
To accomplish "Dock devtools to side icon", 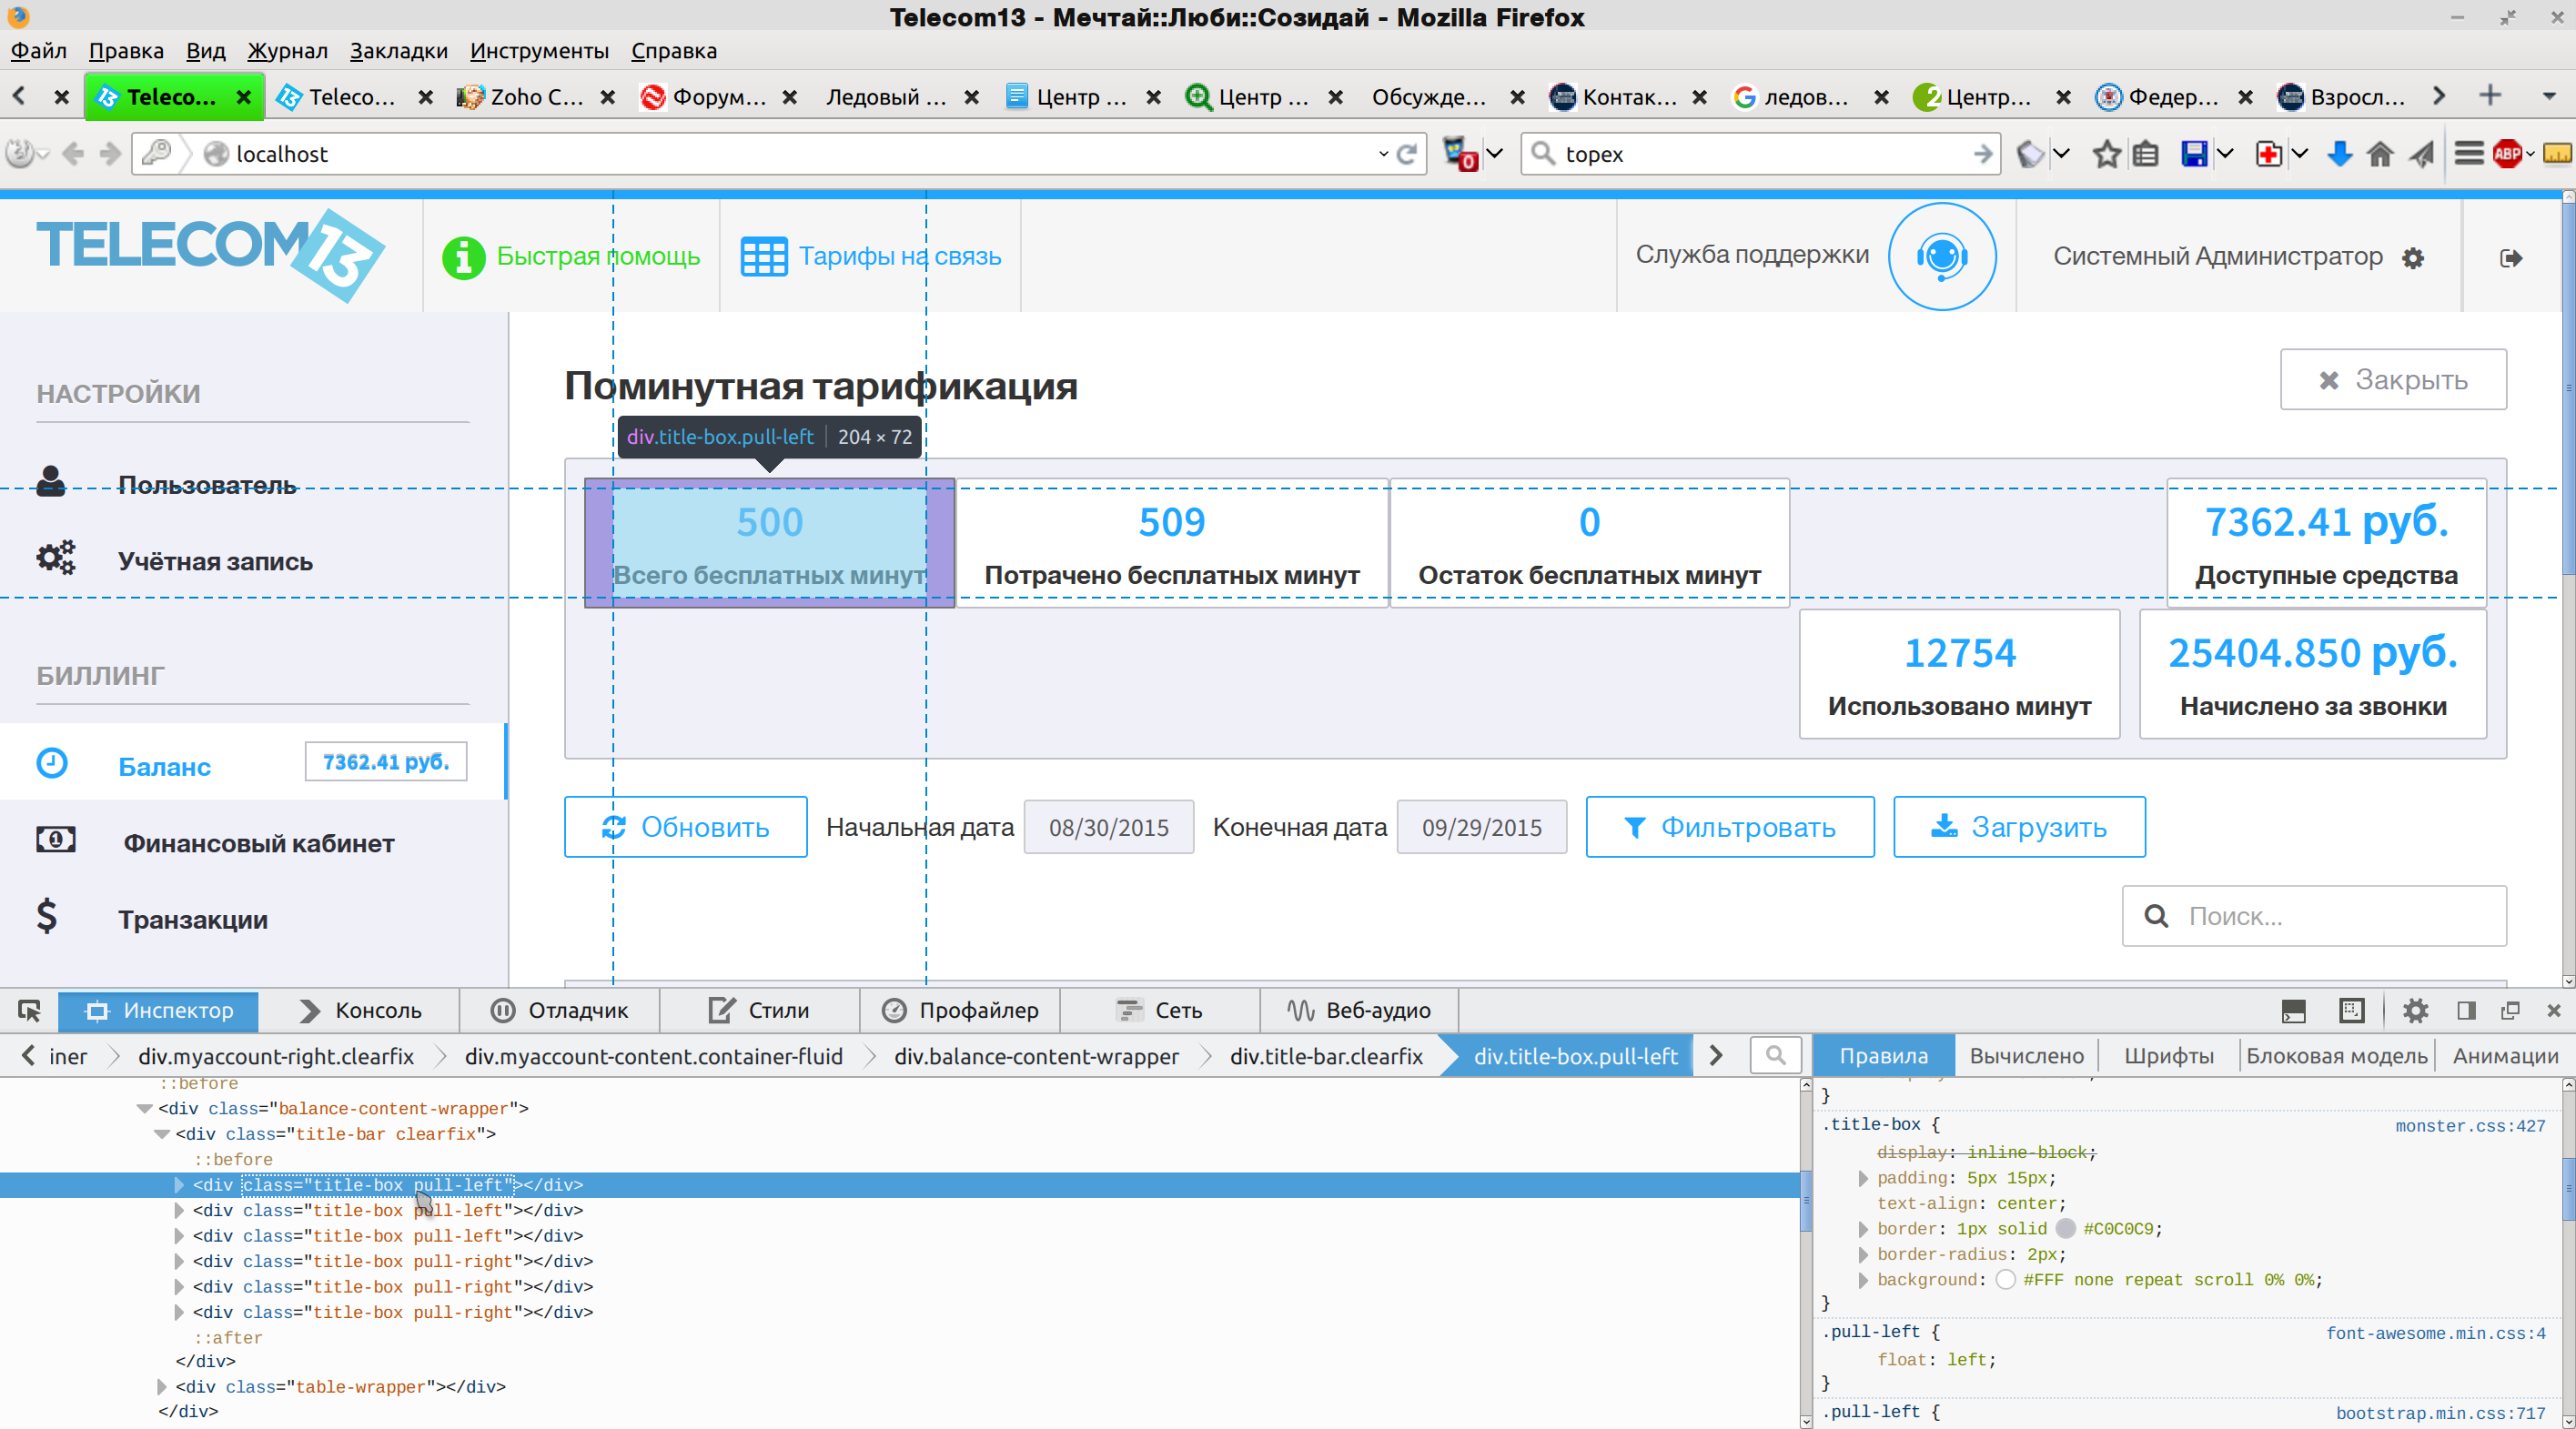I will click(x=2466, y=1010).
